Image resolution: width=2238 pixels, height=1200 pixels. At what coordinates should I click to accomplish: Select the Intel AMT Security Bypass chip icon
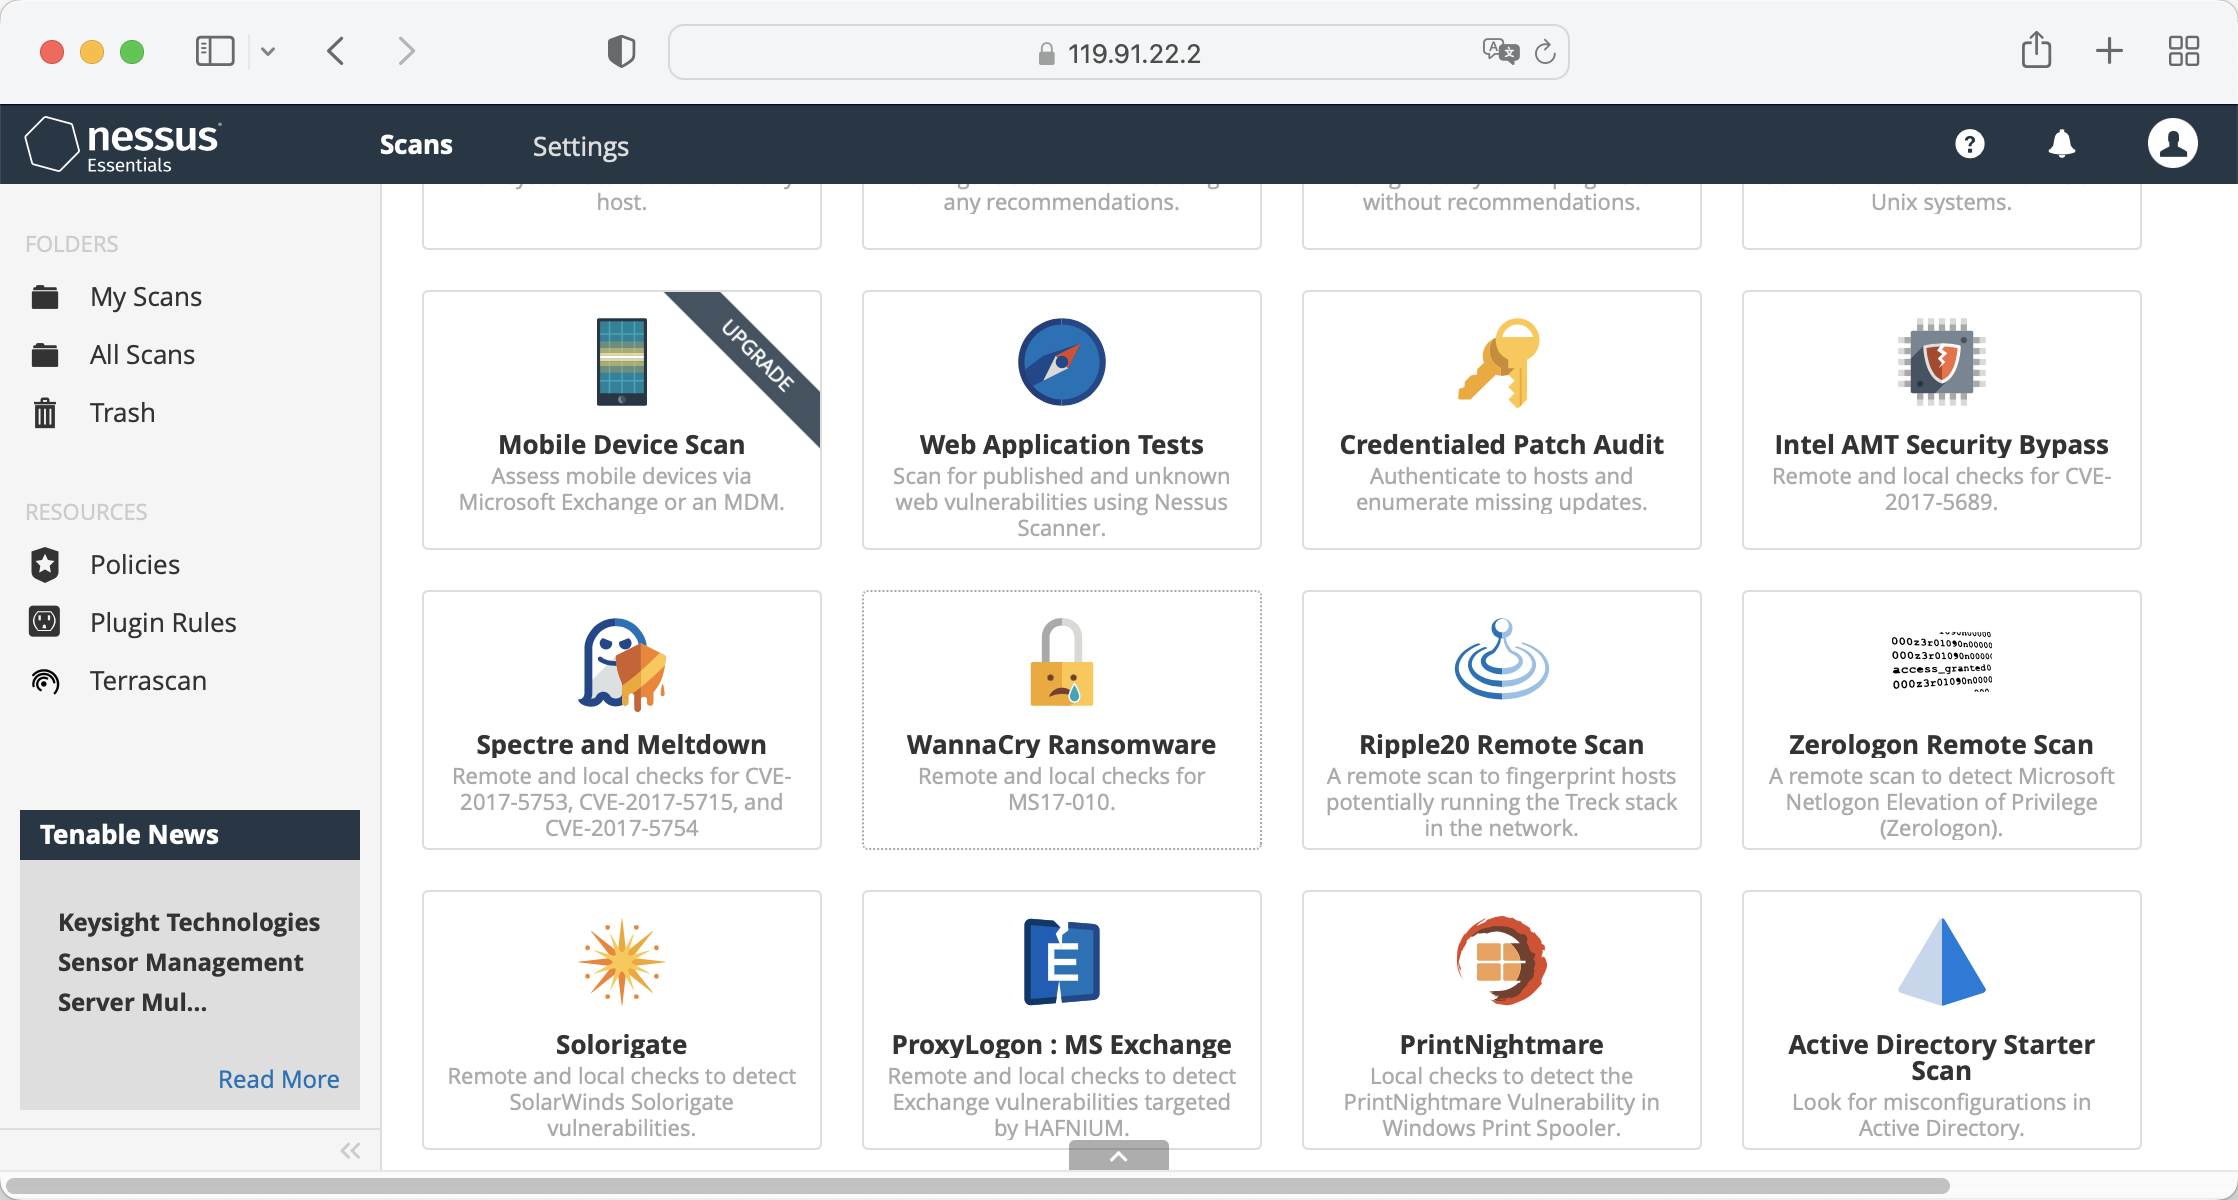tap(1941, 362)
